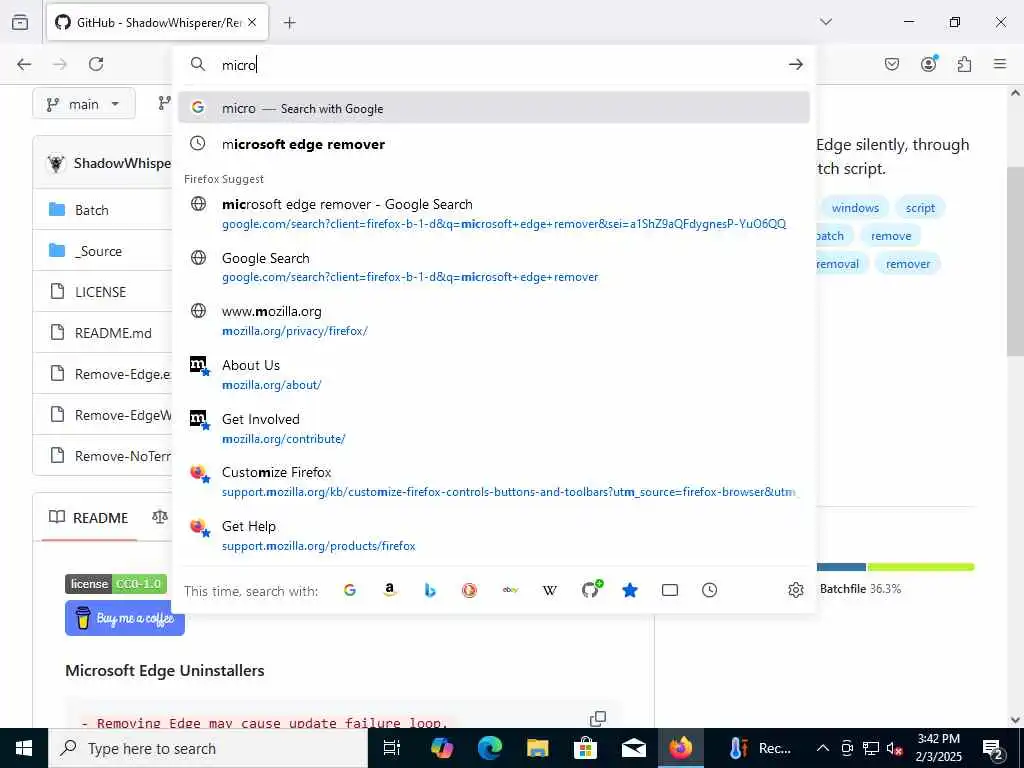This screenshot has height=768, width=1024.
Task: Select the 'windows' topic tag
Action: 855,208
